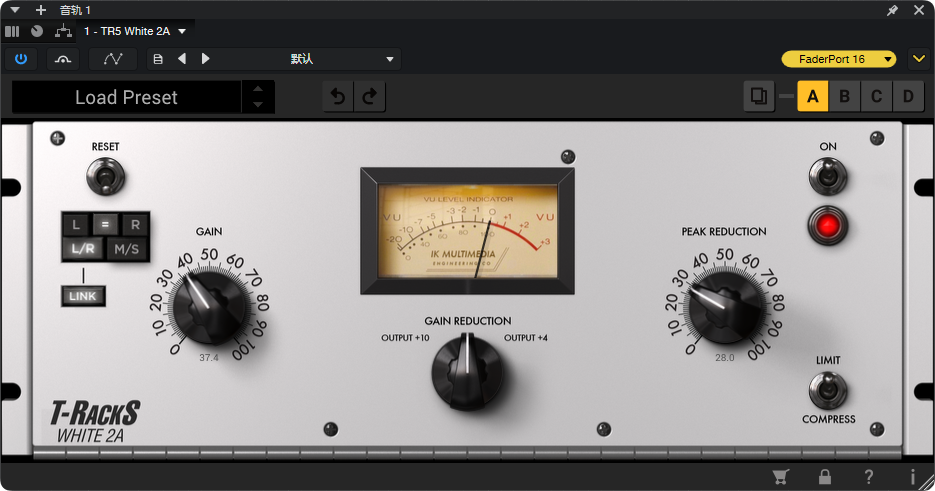Screen dimensions: 935x491
Task: Add a new insert with plus icon
Action: [41, 10]
